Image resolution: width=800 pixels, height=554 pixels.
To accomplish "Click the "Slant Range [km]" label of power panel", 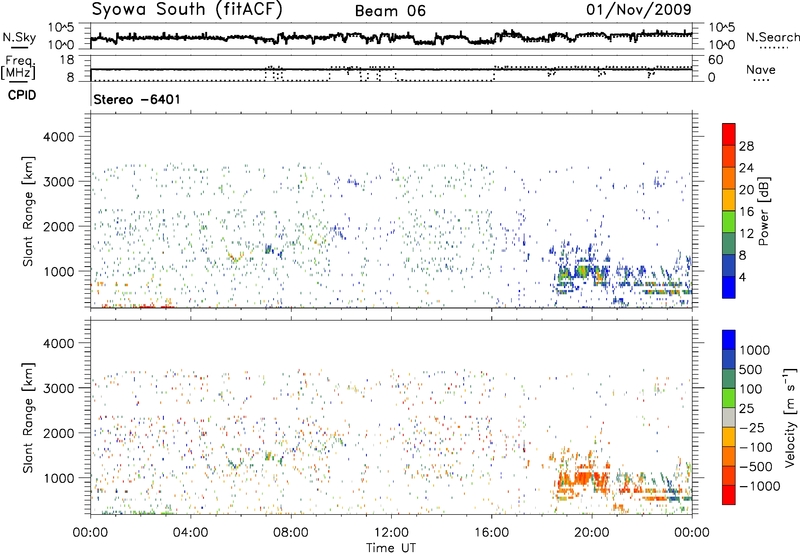I will 28,211.
